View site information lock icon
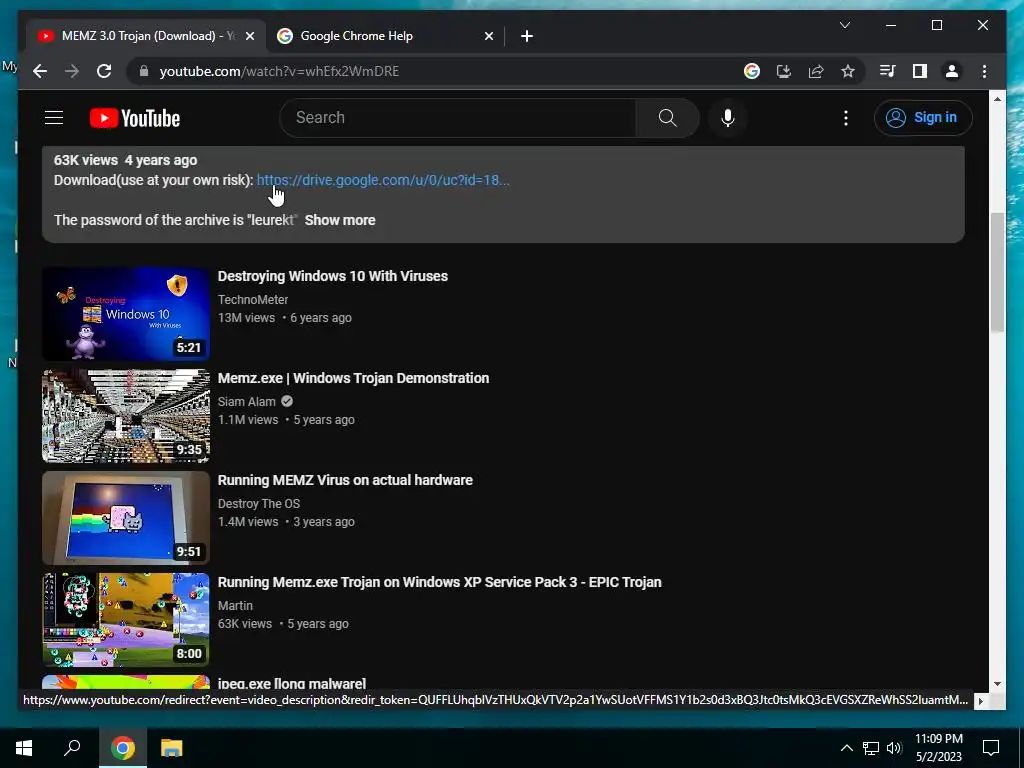1024x768 pixels. (x=144, y=71)
